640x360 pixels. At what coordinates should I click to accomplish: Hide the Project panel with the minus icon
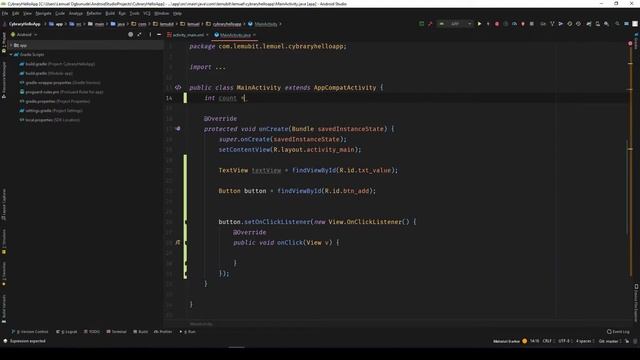159,35
